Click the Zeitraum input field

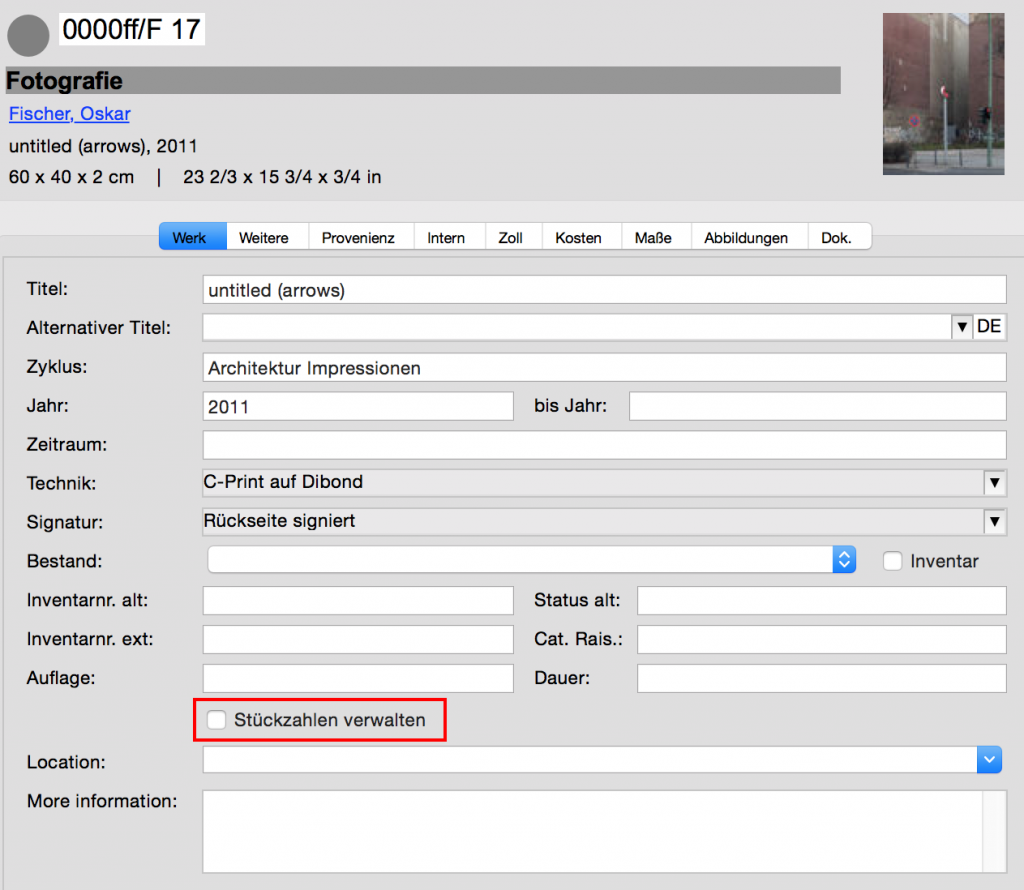(604, 445)
